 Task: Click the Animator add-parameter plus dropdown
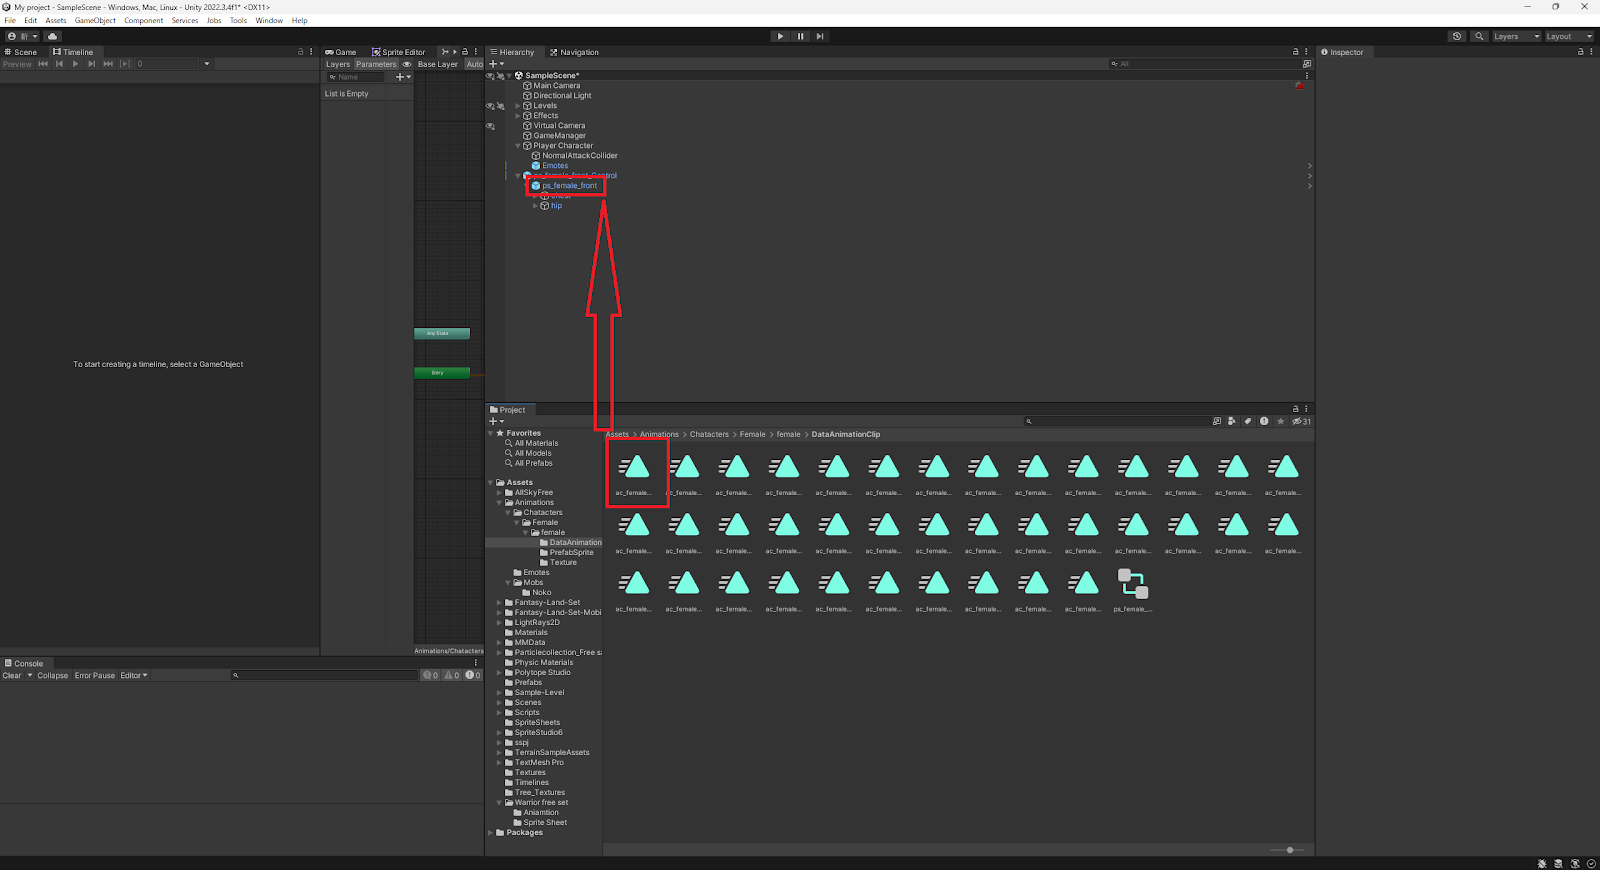click(x=403, y=77)
